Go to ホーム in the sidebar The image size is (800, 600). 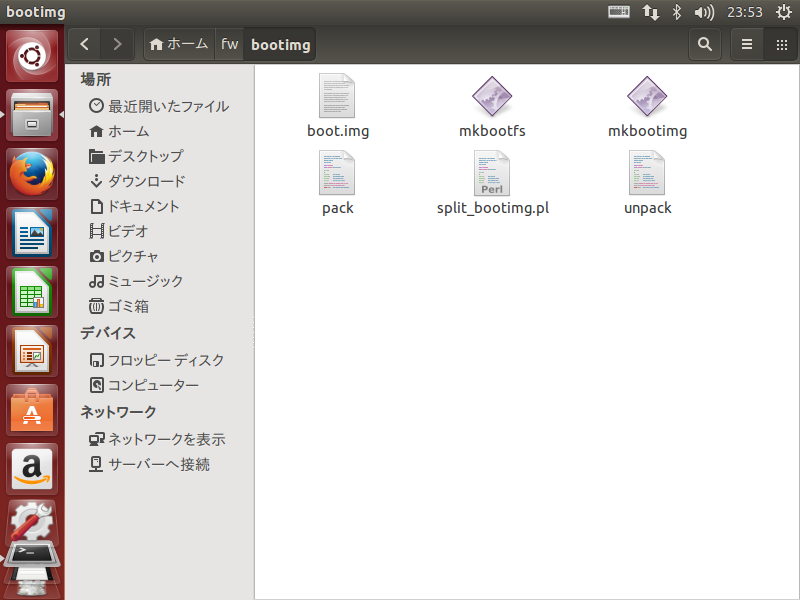[159, 131]
